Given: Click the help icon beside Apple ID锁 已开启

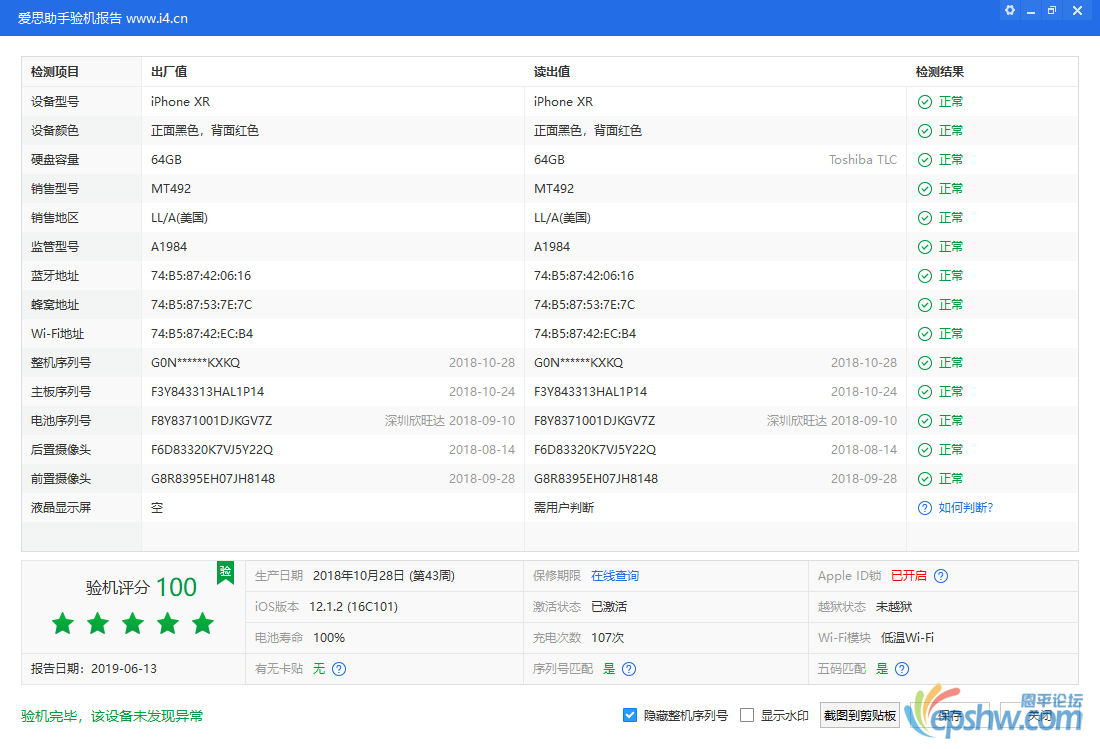Looking at the screenshot, I should point(941,576).
